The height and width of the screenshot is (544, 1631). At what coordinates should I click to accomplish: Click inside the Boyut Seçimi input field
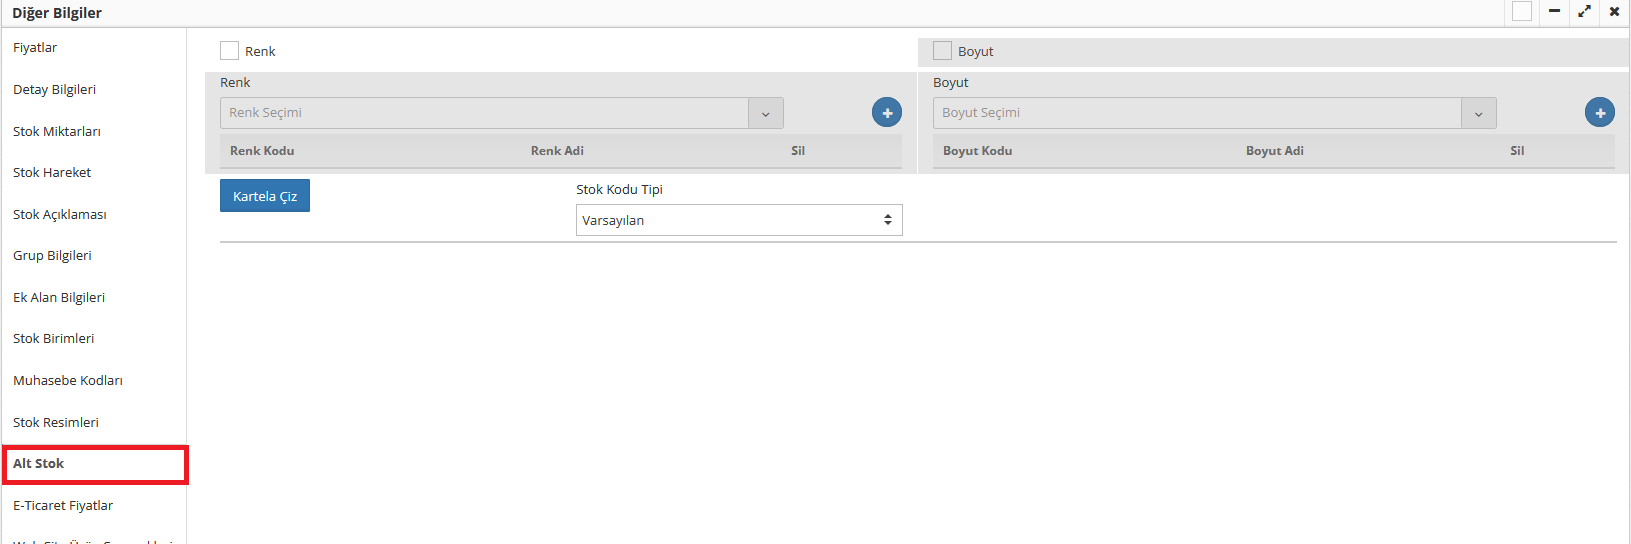(1196, 113)
